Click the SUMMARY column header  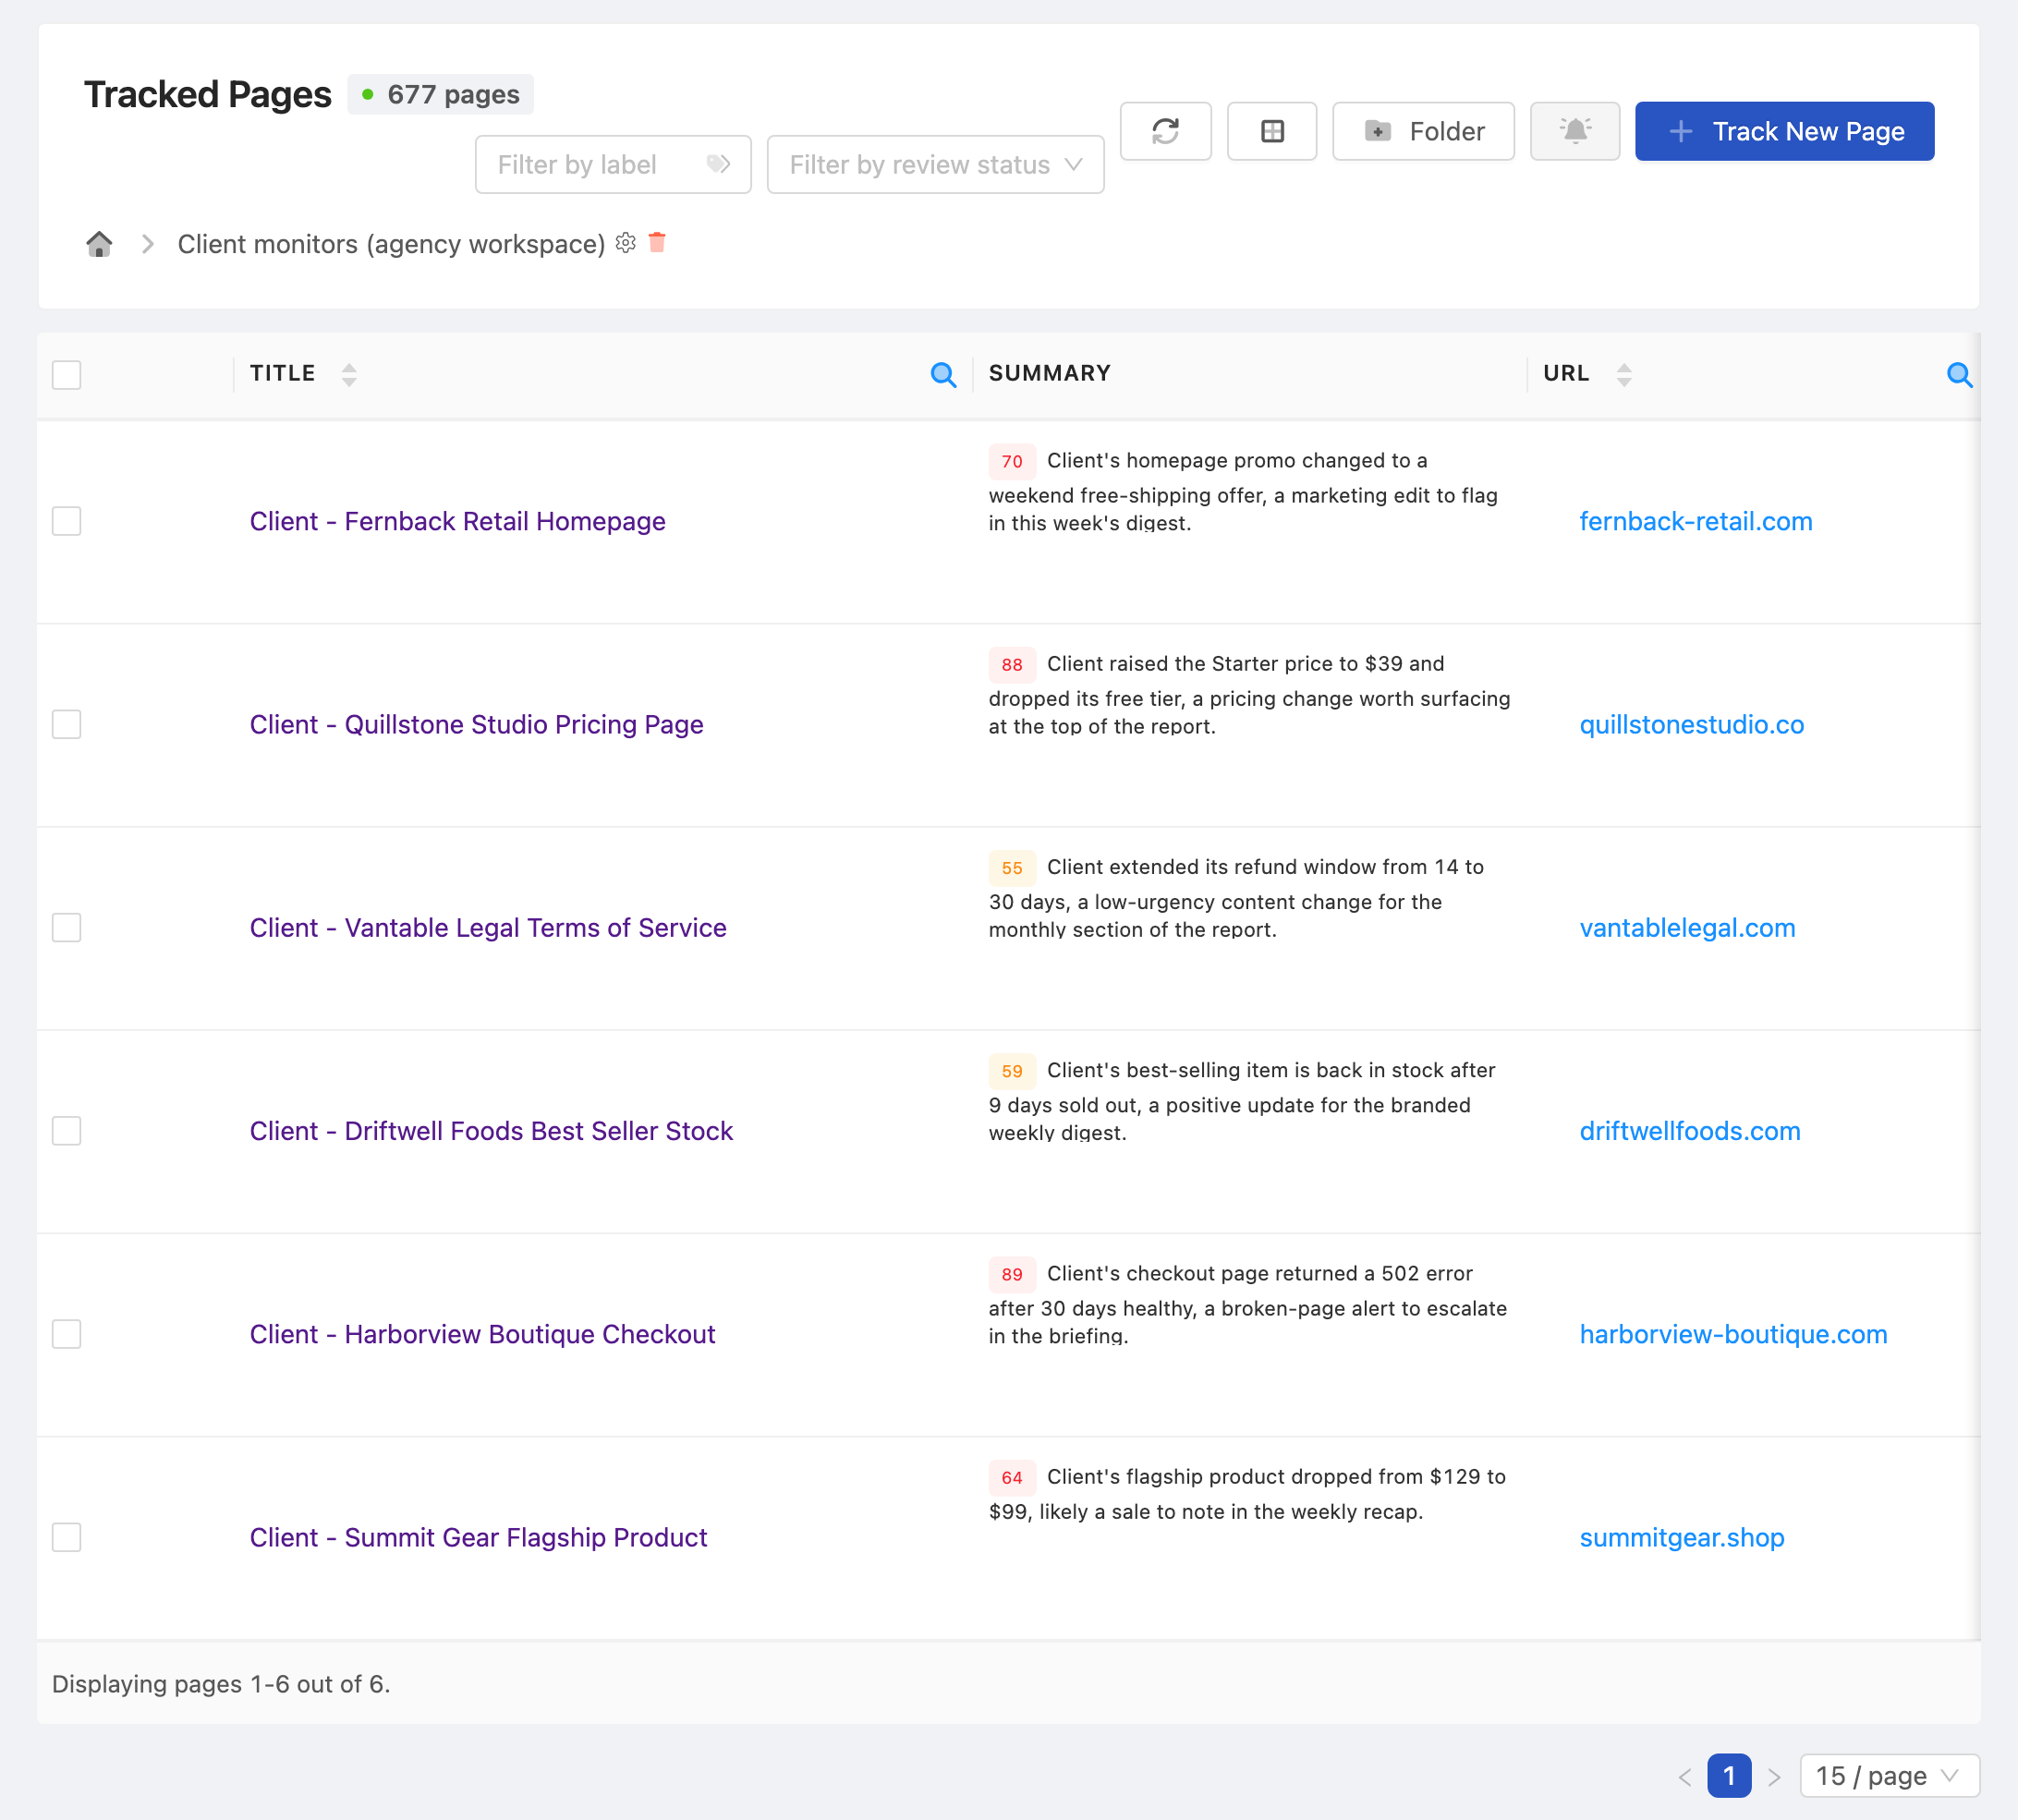1049,373
